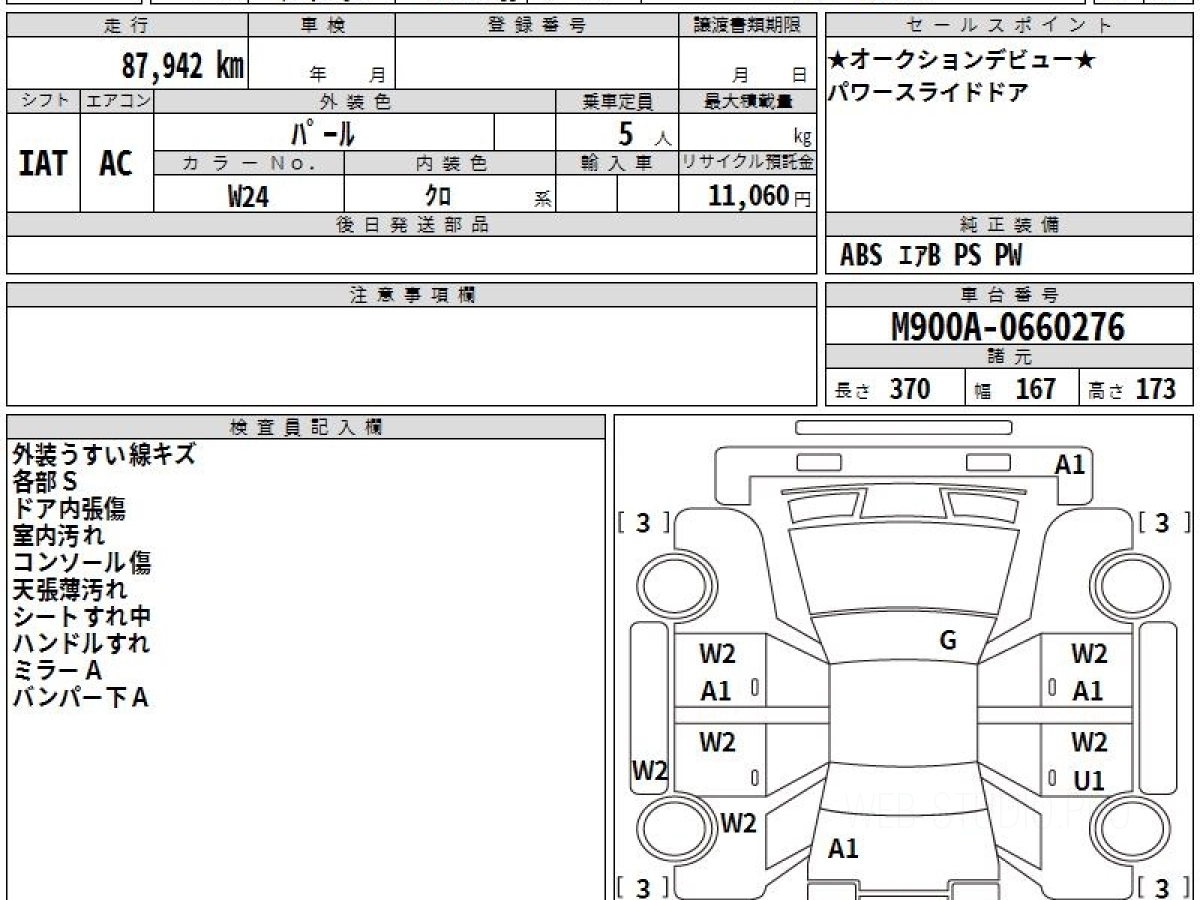Click the A1 mark on the rear hatch

pyautogui.click(x=844, y=849)
